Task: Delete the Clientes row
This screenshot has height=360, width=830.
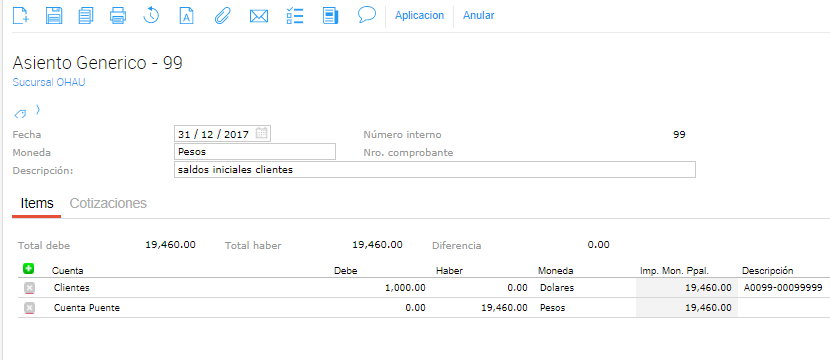Action: pos(30,288)
